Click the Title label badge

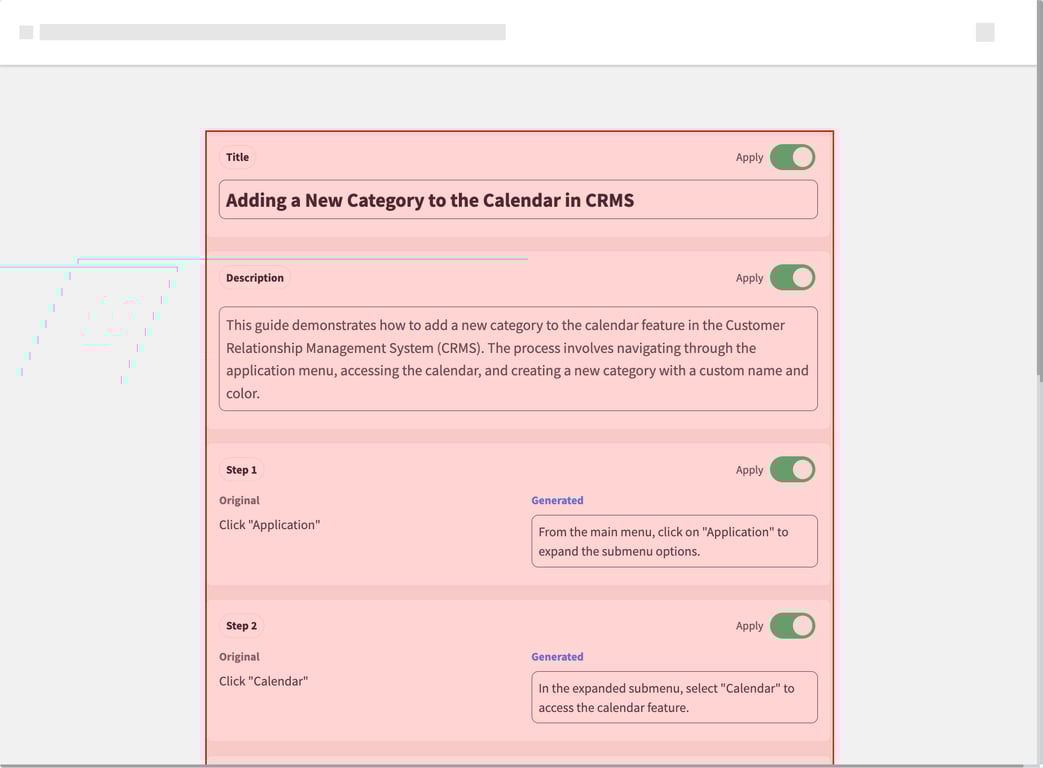click(x=238, y=157)
